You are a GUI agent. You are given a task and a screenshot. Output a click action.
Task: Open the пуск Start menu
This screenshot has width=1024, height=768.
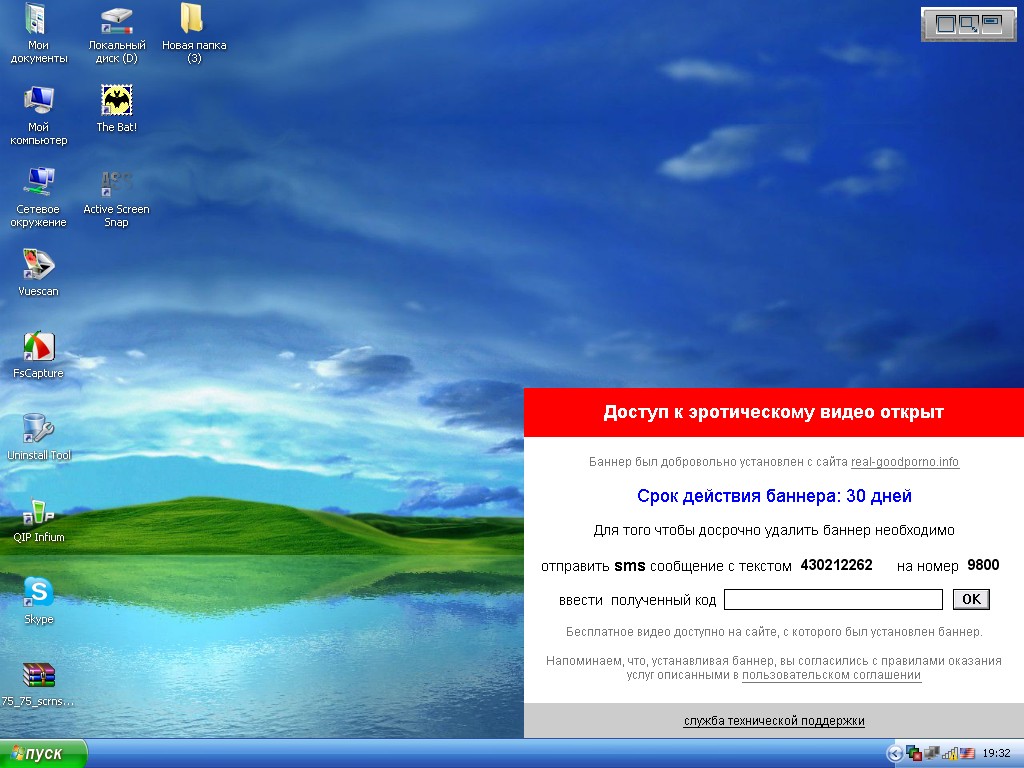pyautogui.click(x=44, y=754)
